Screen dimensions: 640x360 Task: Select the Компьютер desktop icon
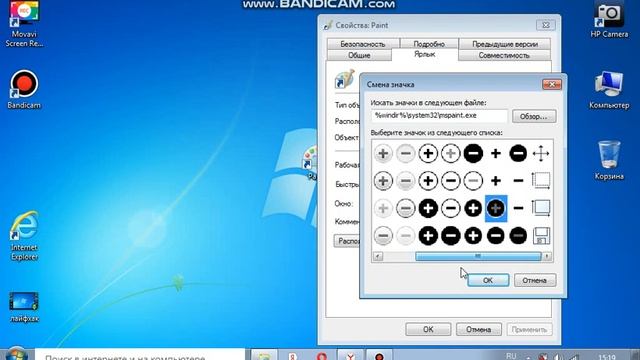[x=609, y=90]
